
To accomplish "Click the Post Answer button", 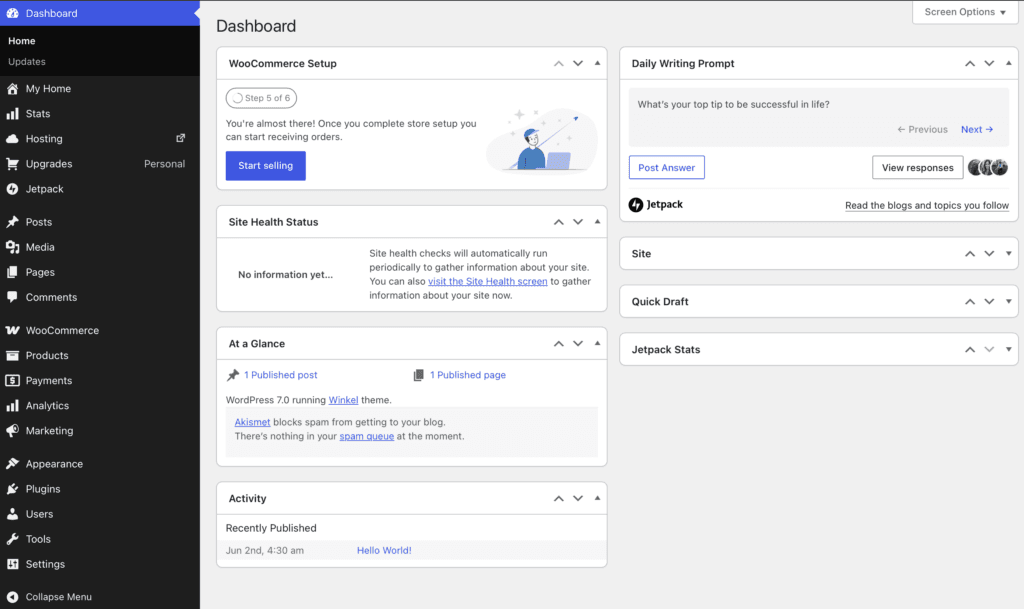I will 667,168.
